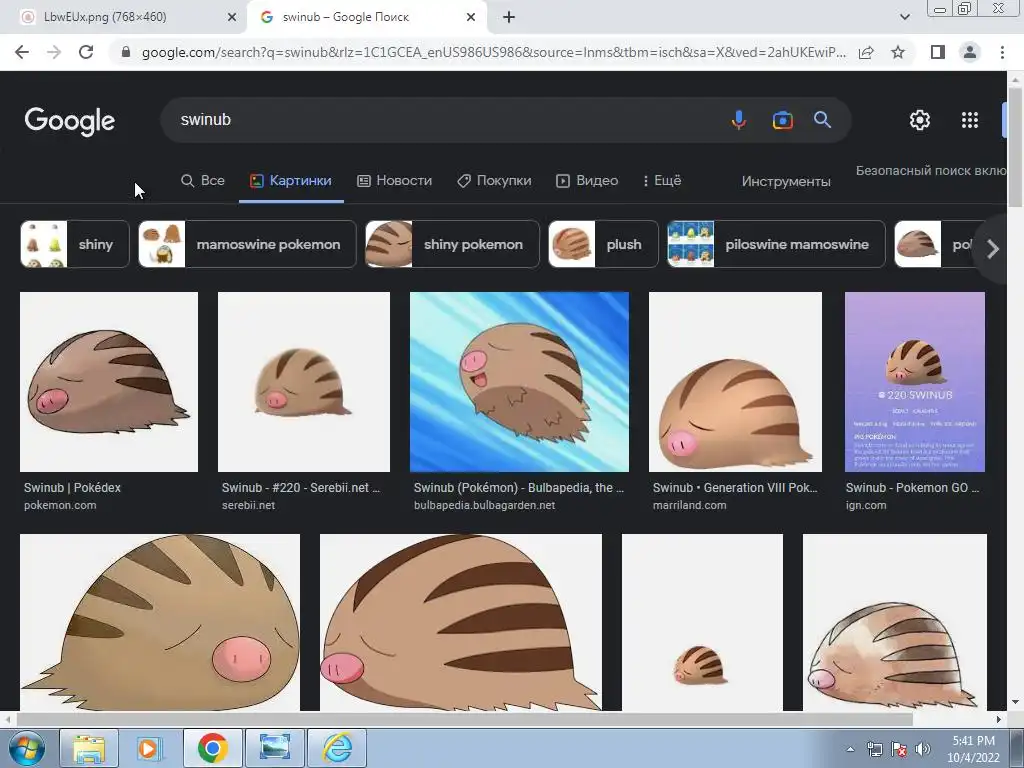
Task: Open the Google apps grid
Action: (x=970, y=120)
